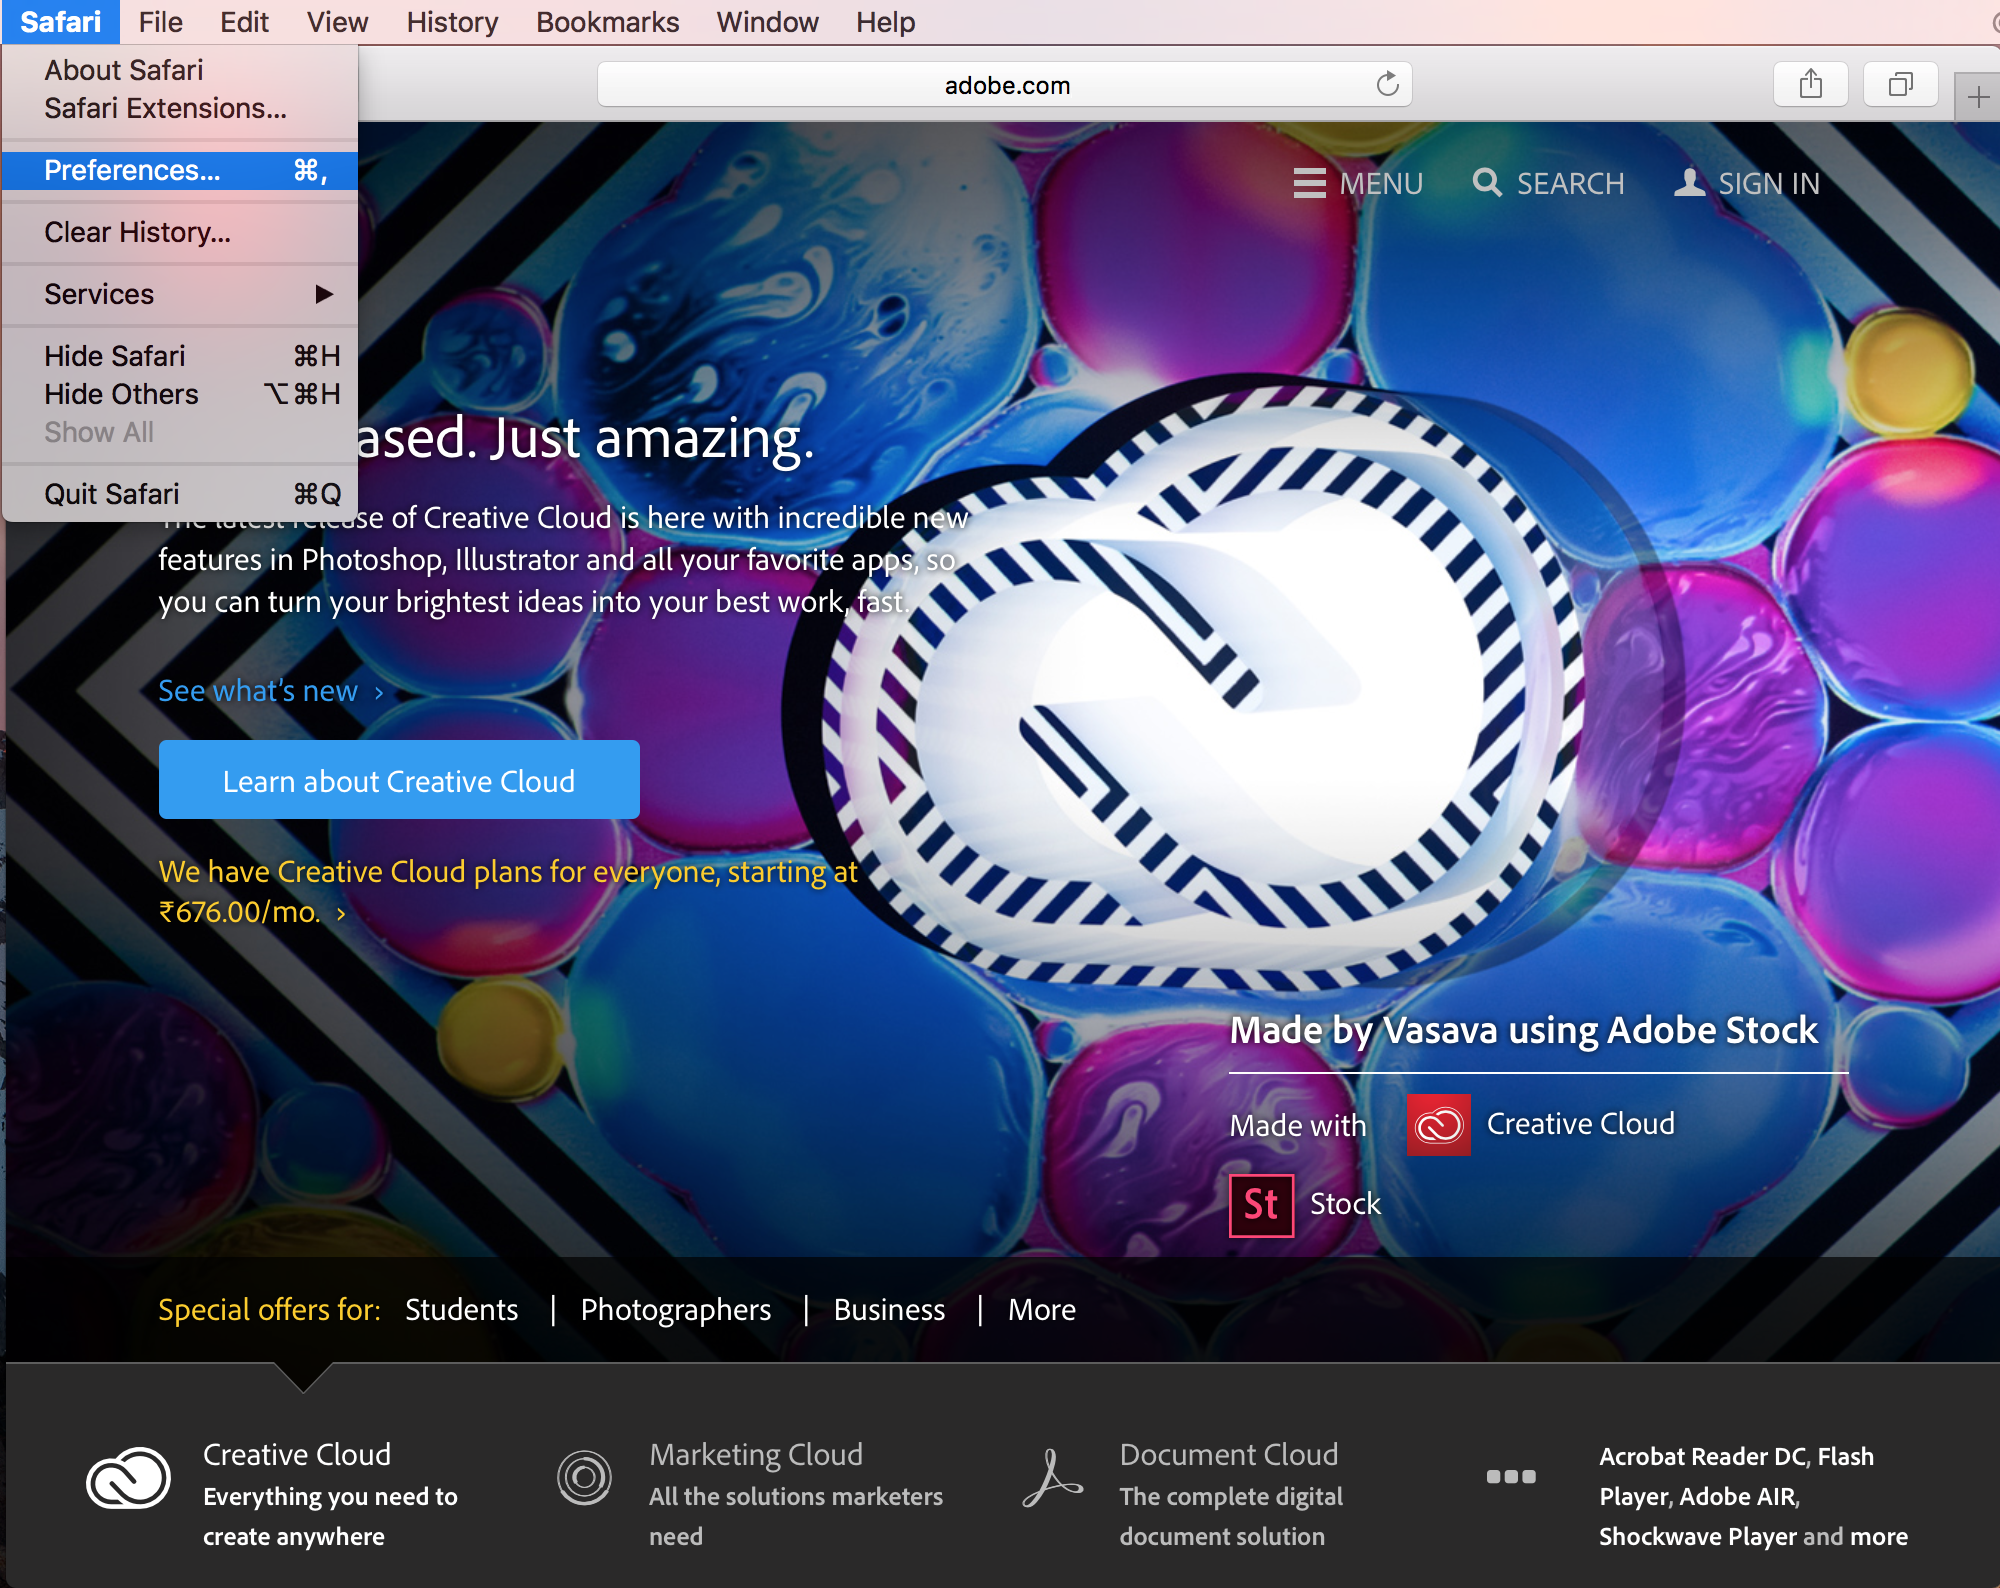The image size is (2000, 1588).
Task: Choose Hide Safari menu item
Action: pos(180,356)
